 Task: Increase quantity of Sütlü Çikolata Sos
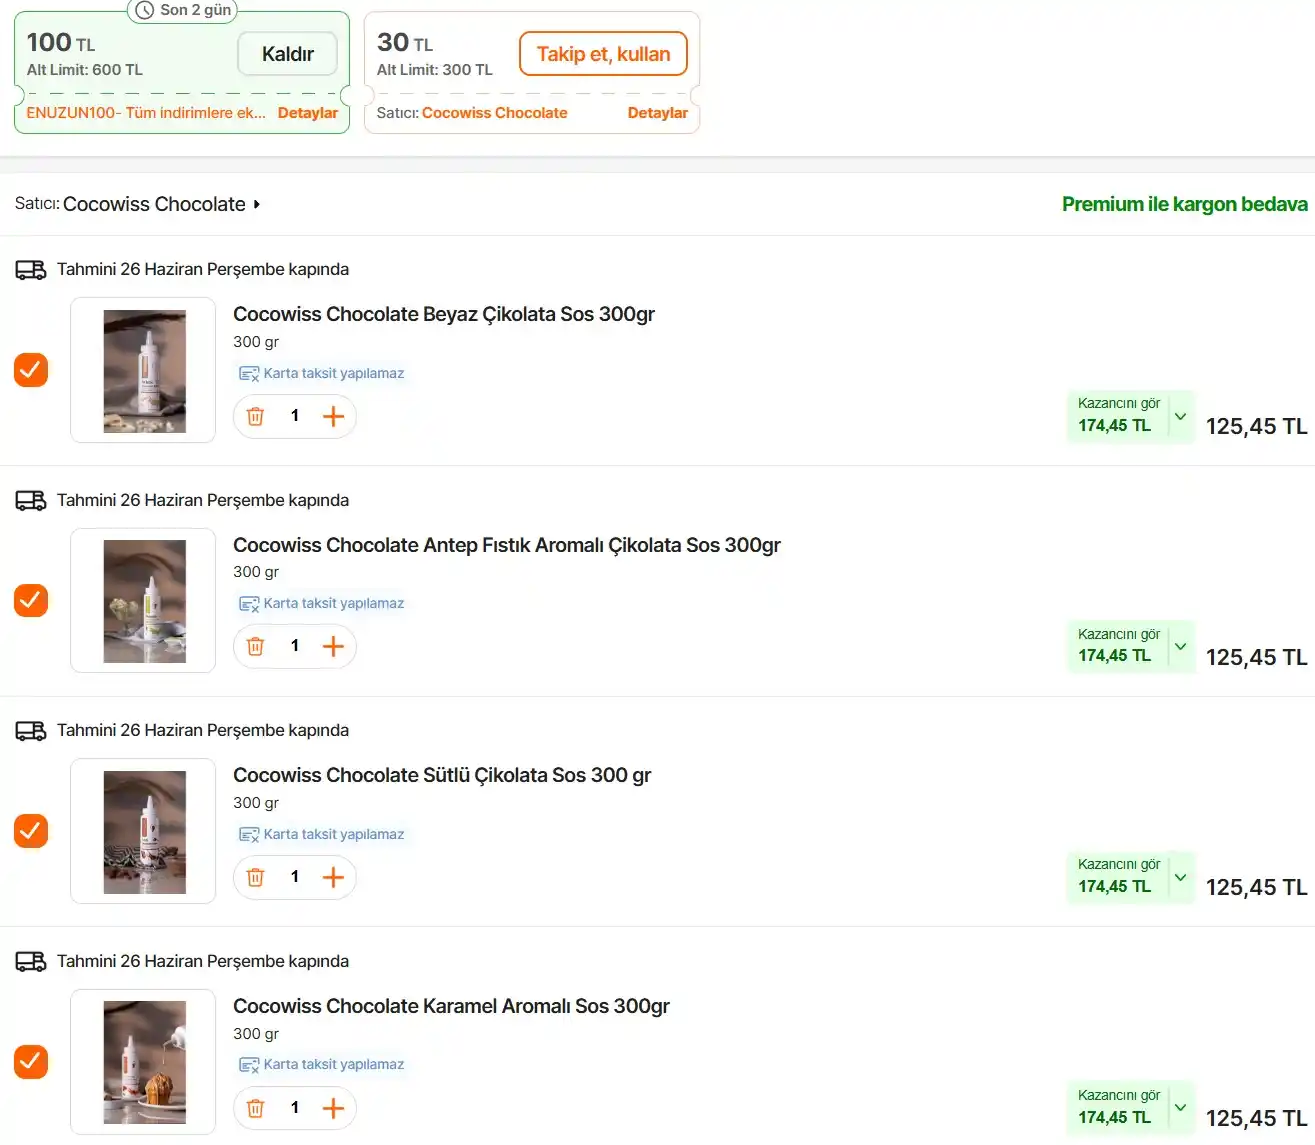coord(333,878)
